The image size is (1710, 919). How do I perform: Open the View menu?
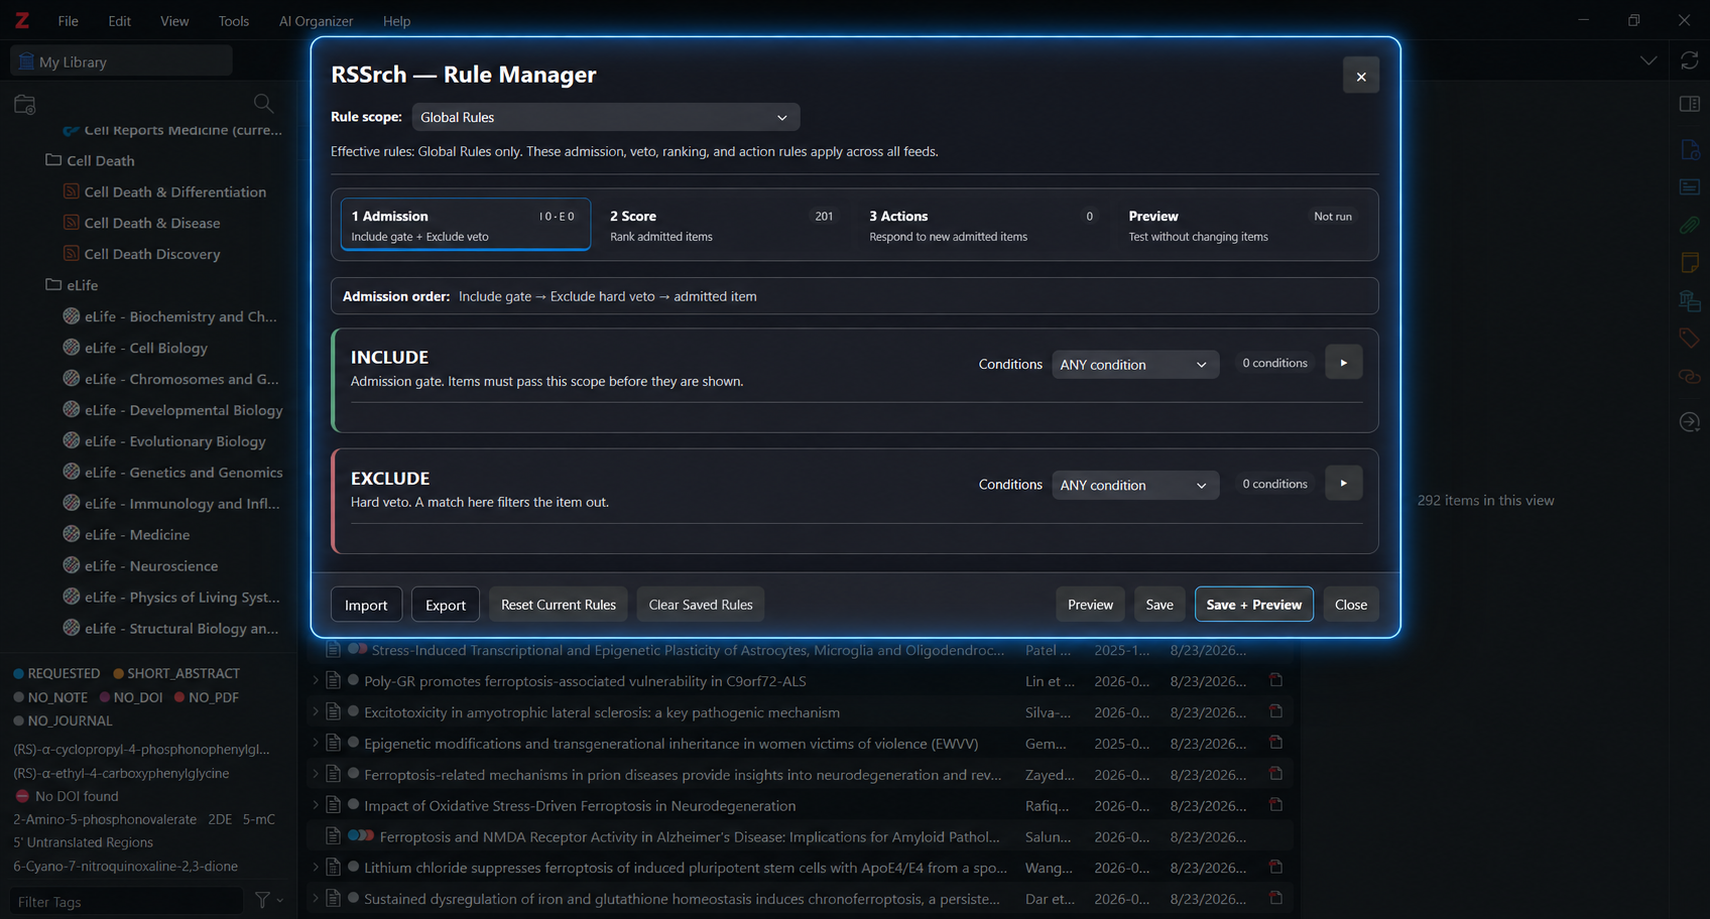(x=174, y=21)
